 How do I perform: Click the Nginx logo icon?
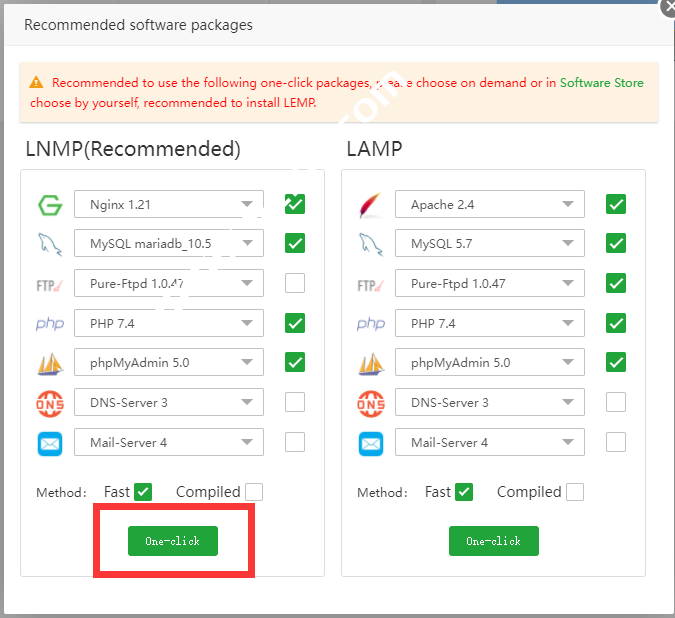[50, 205]
